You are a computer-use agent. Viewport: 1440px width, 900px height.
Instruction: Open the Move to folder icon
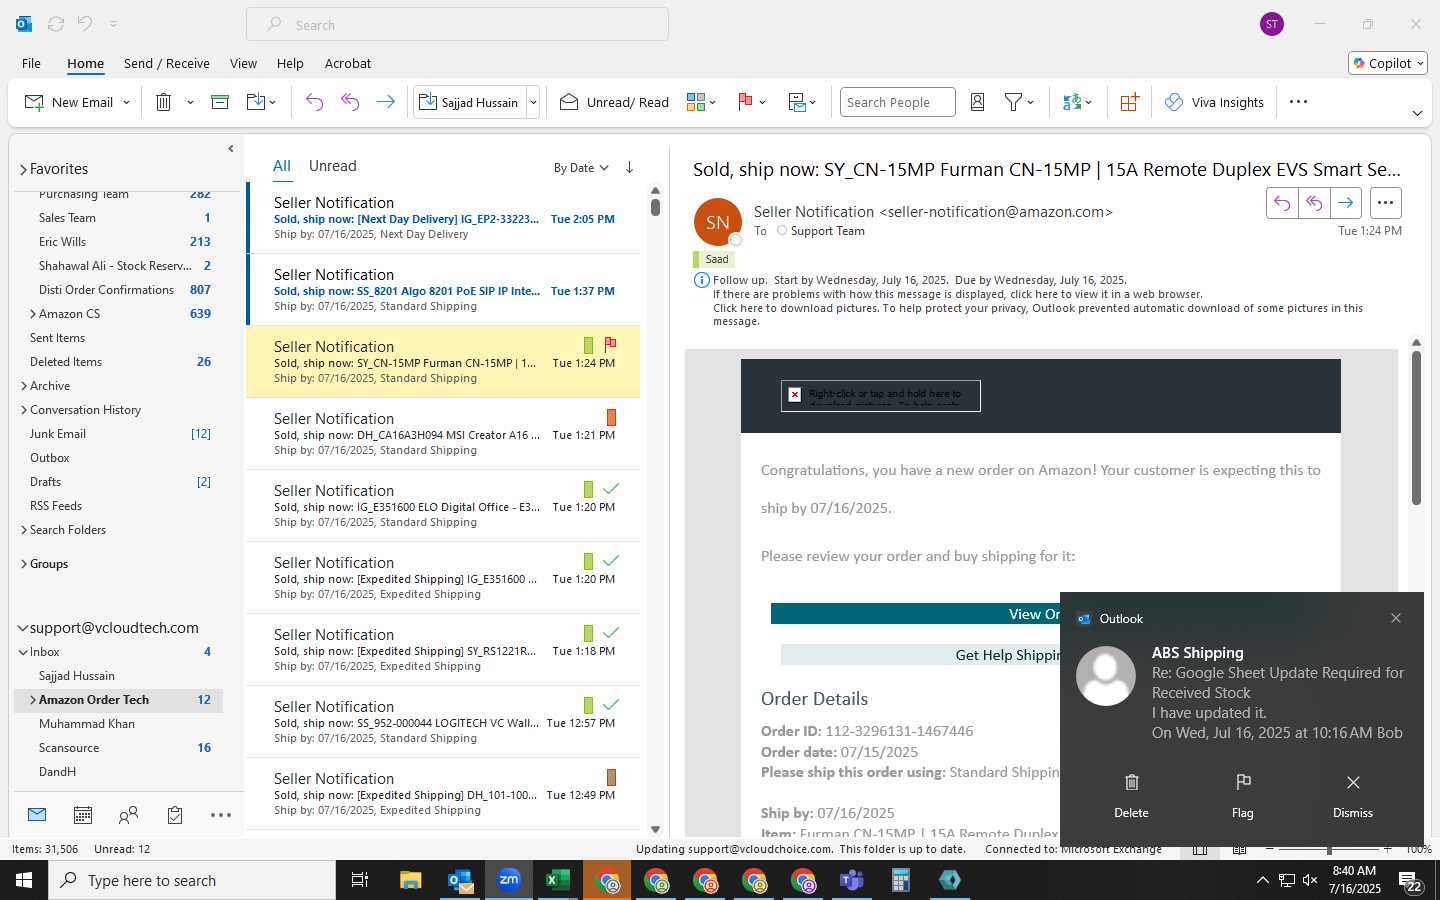coord(256,102)
